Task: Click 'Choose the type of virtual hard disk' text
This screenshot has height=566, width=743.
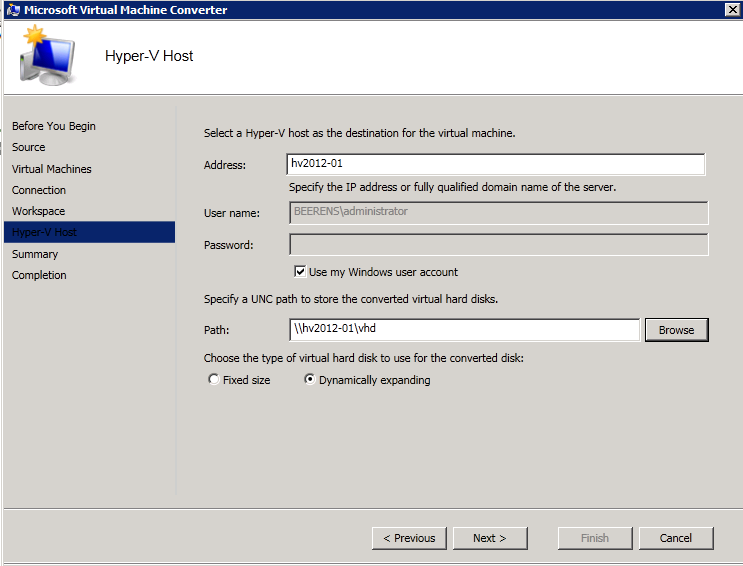Action: pyautogui.click(x=363, y=358)
